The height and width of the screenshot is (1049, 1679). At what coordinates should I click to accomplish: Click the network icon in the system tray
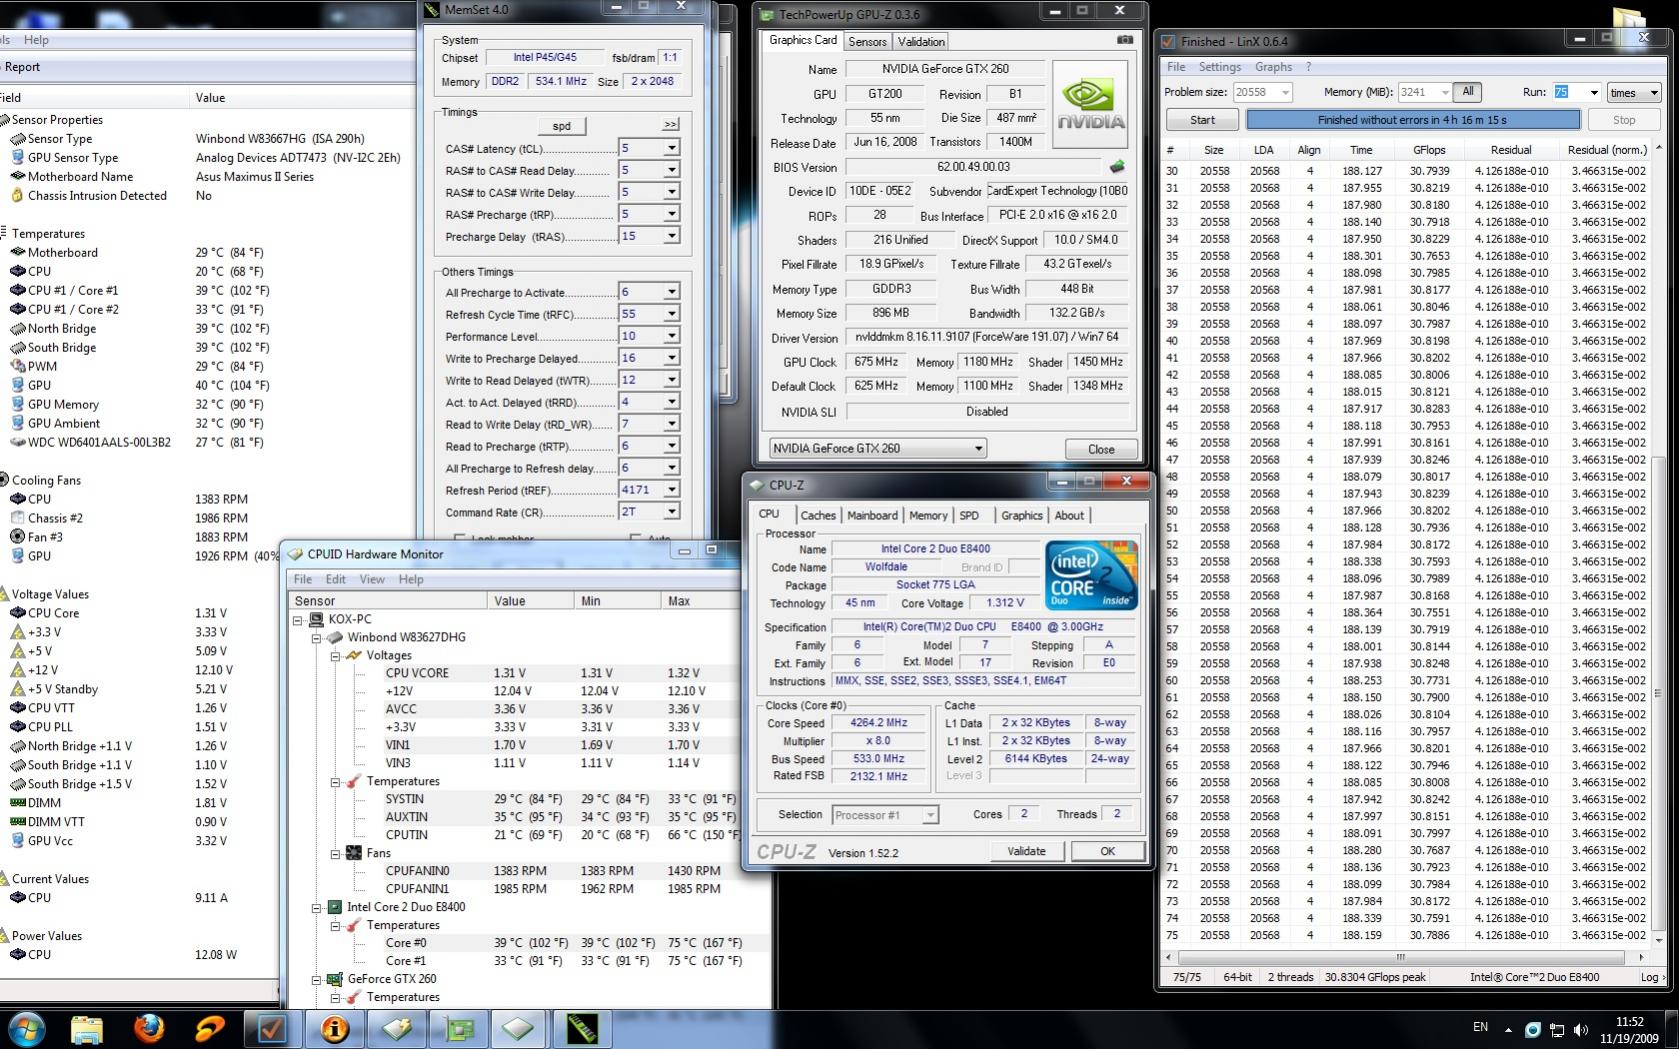[x=1557, y=1029]
